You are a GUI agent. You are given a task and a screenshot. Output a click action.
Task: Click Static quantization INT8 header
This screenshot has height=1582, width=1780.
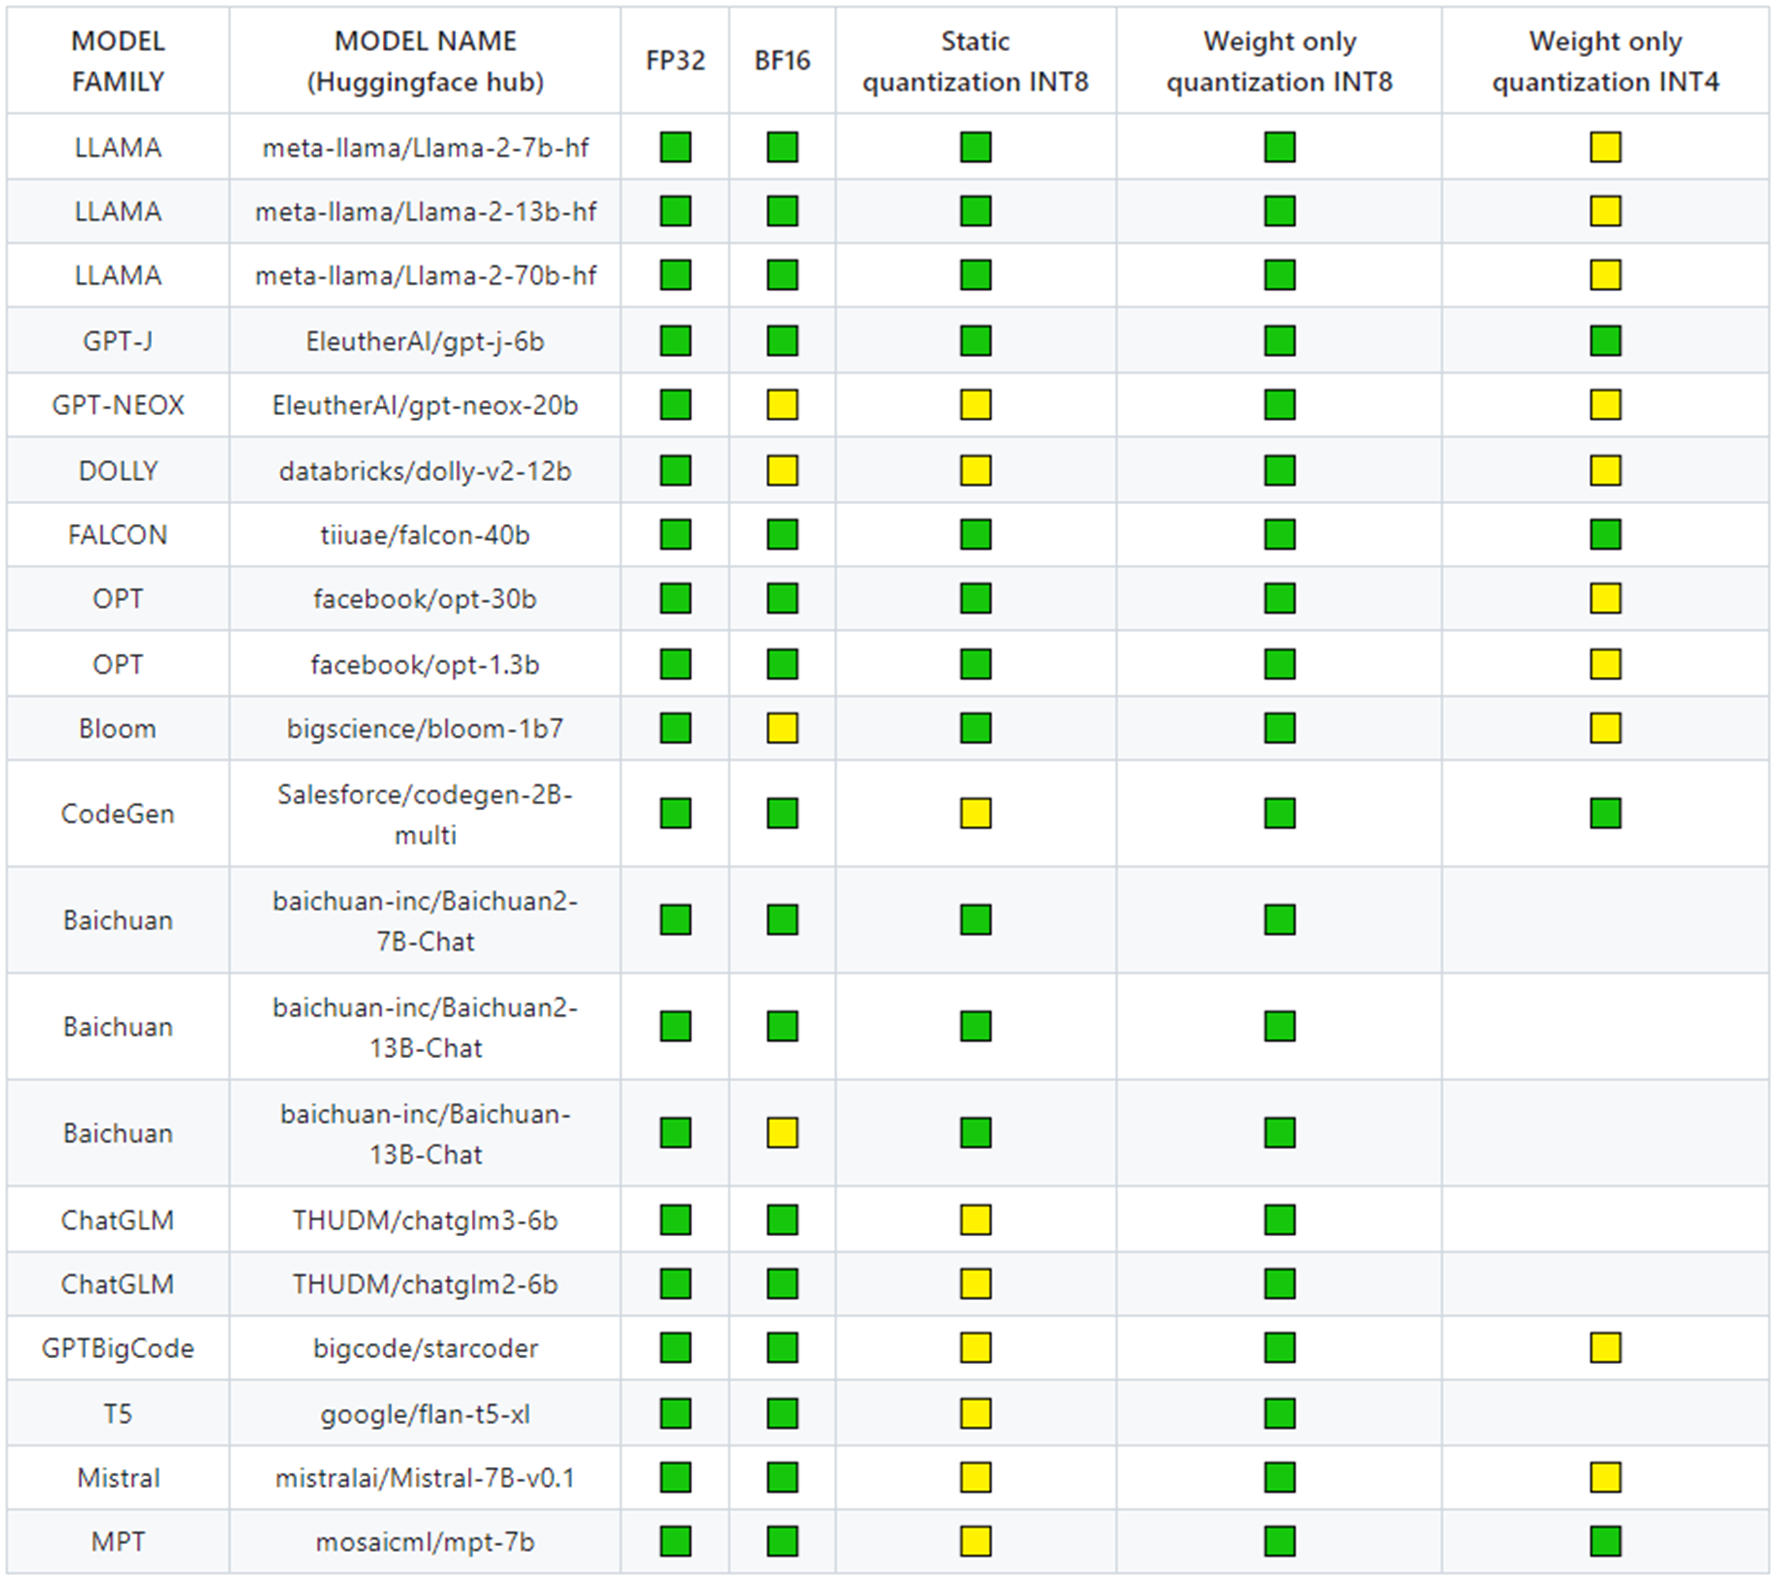[x=975, y=61]
